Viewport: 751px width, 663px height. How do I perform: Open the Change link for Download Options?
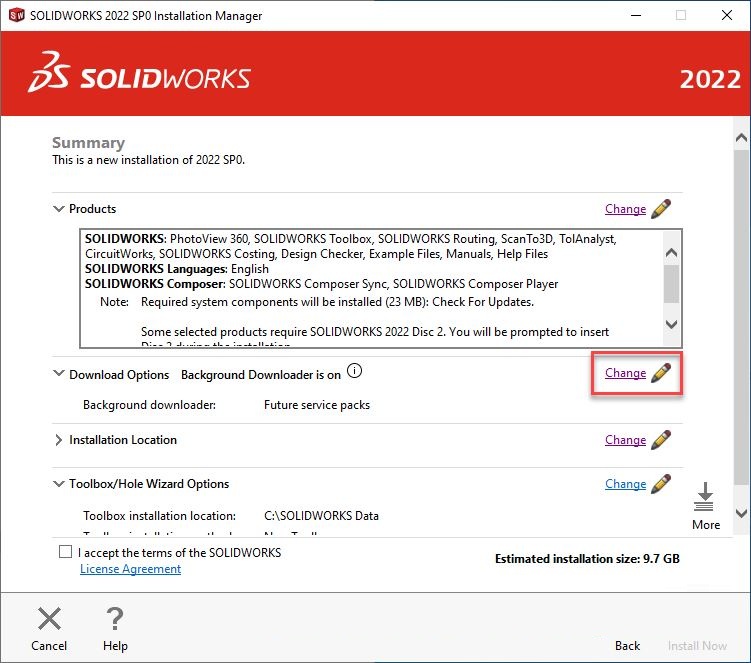(x=626, y=373)
